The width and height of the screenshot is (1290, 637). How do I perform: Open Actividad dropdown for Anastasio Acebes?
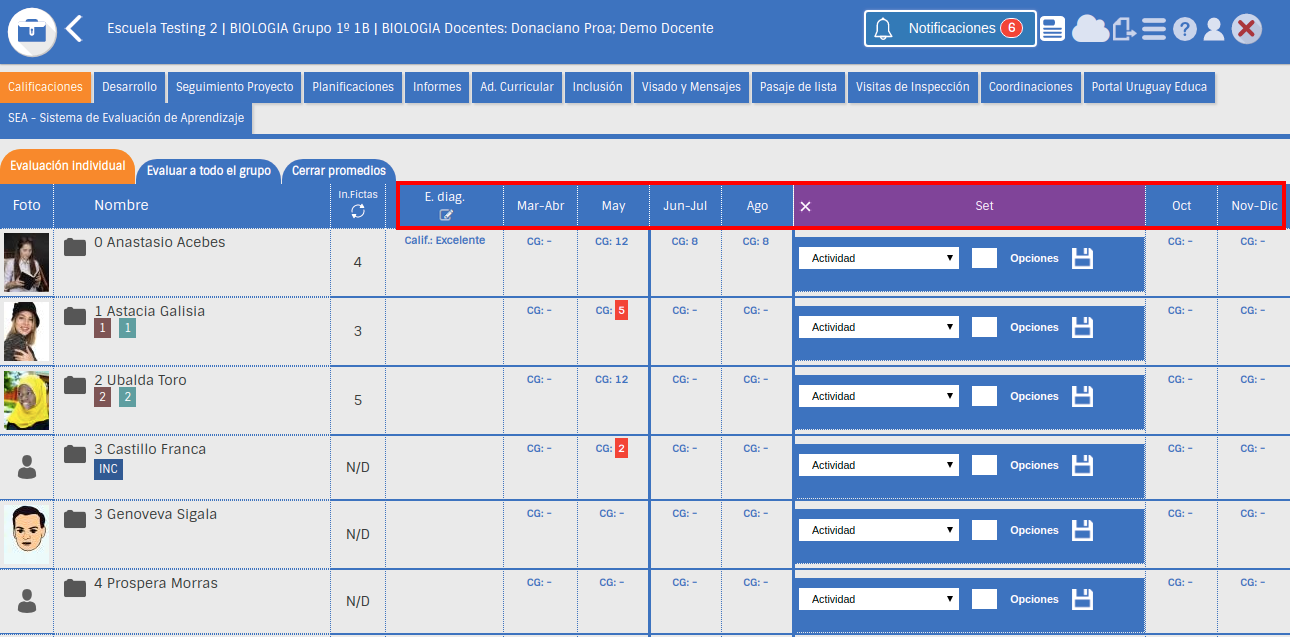879,258
